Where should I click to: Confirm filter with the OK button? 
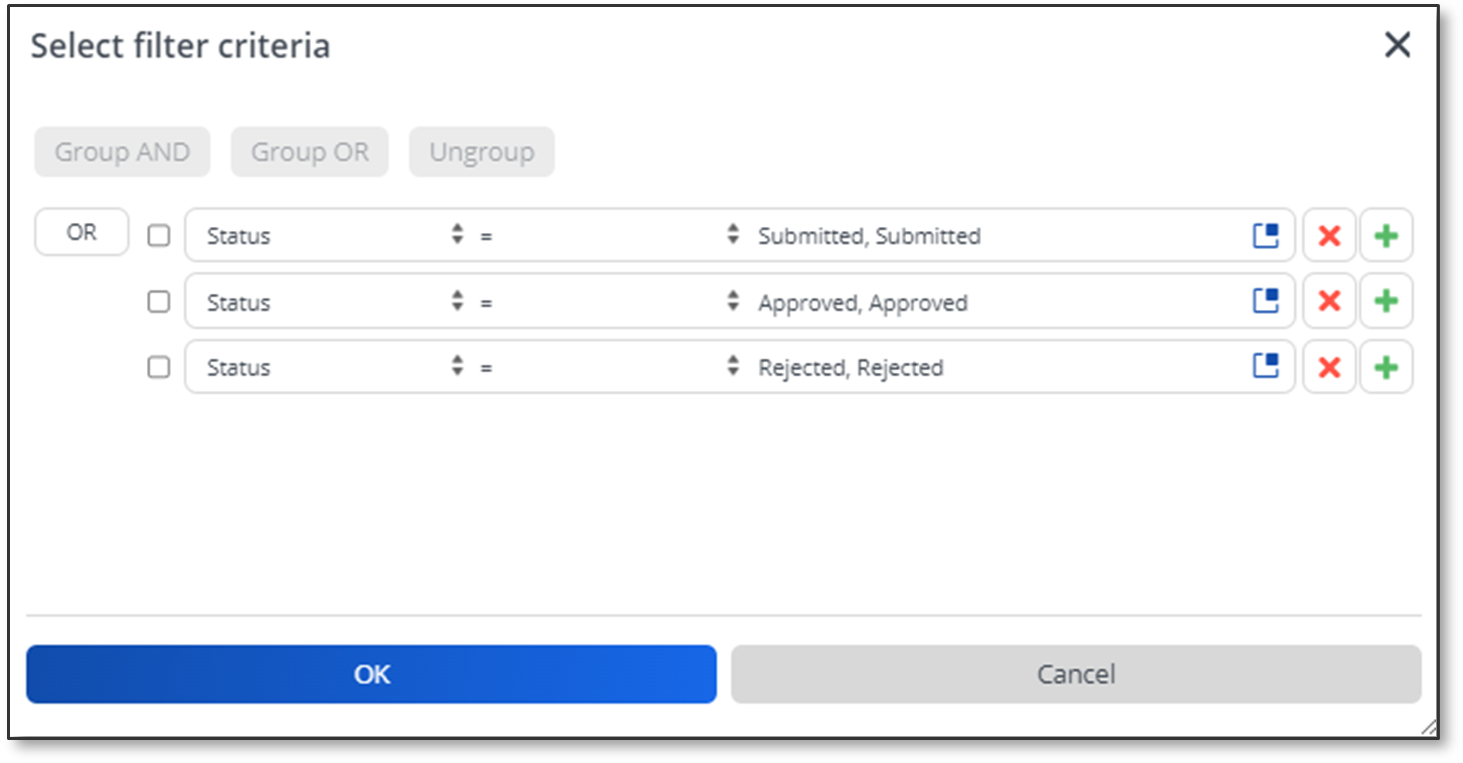click(371, 674)
